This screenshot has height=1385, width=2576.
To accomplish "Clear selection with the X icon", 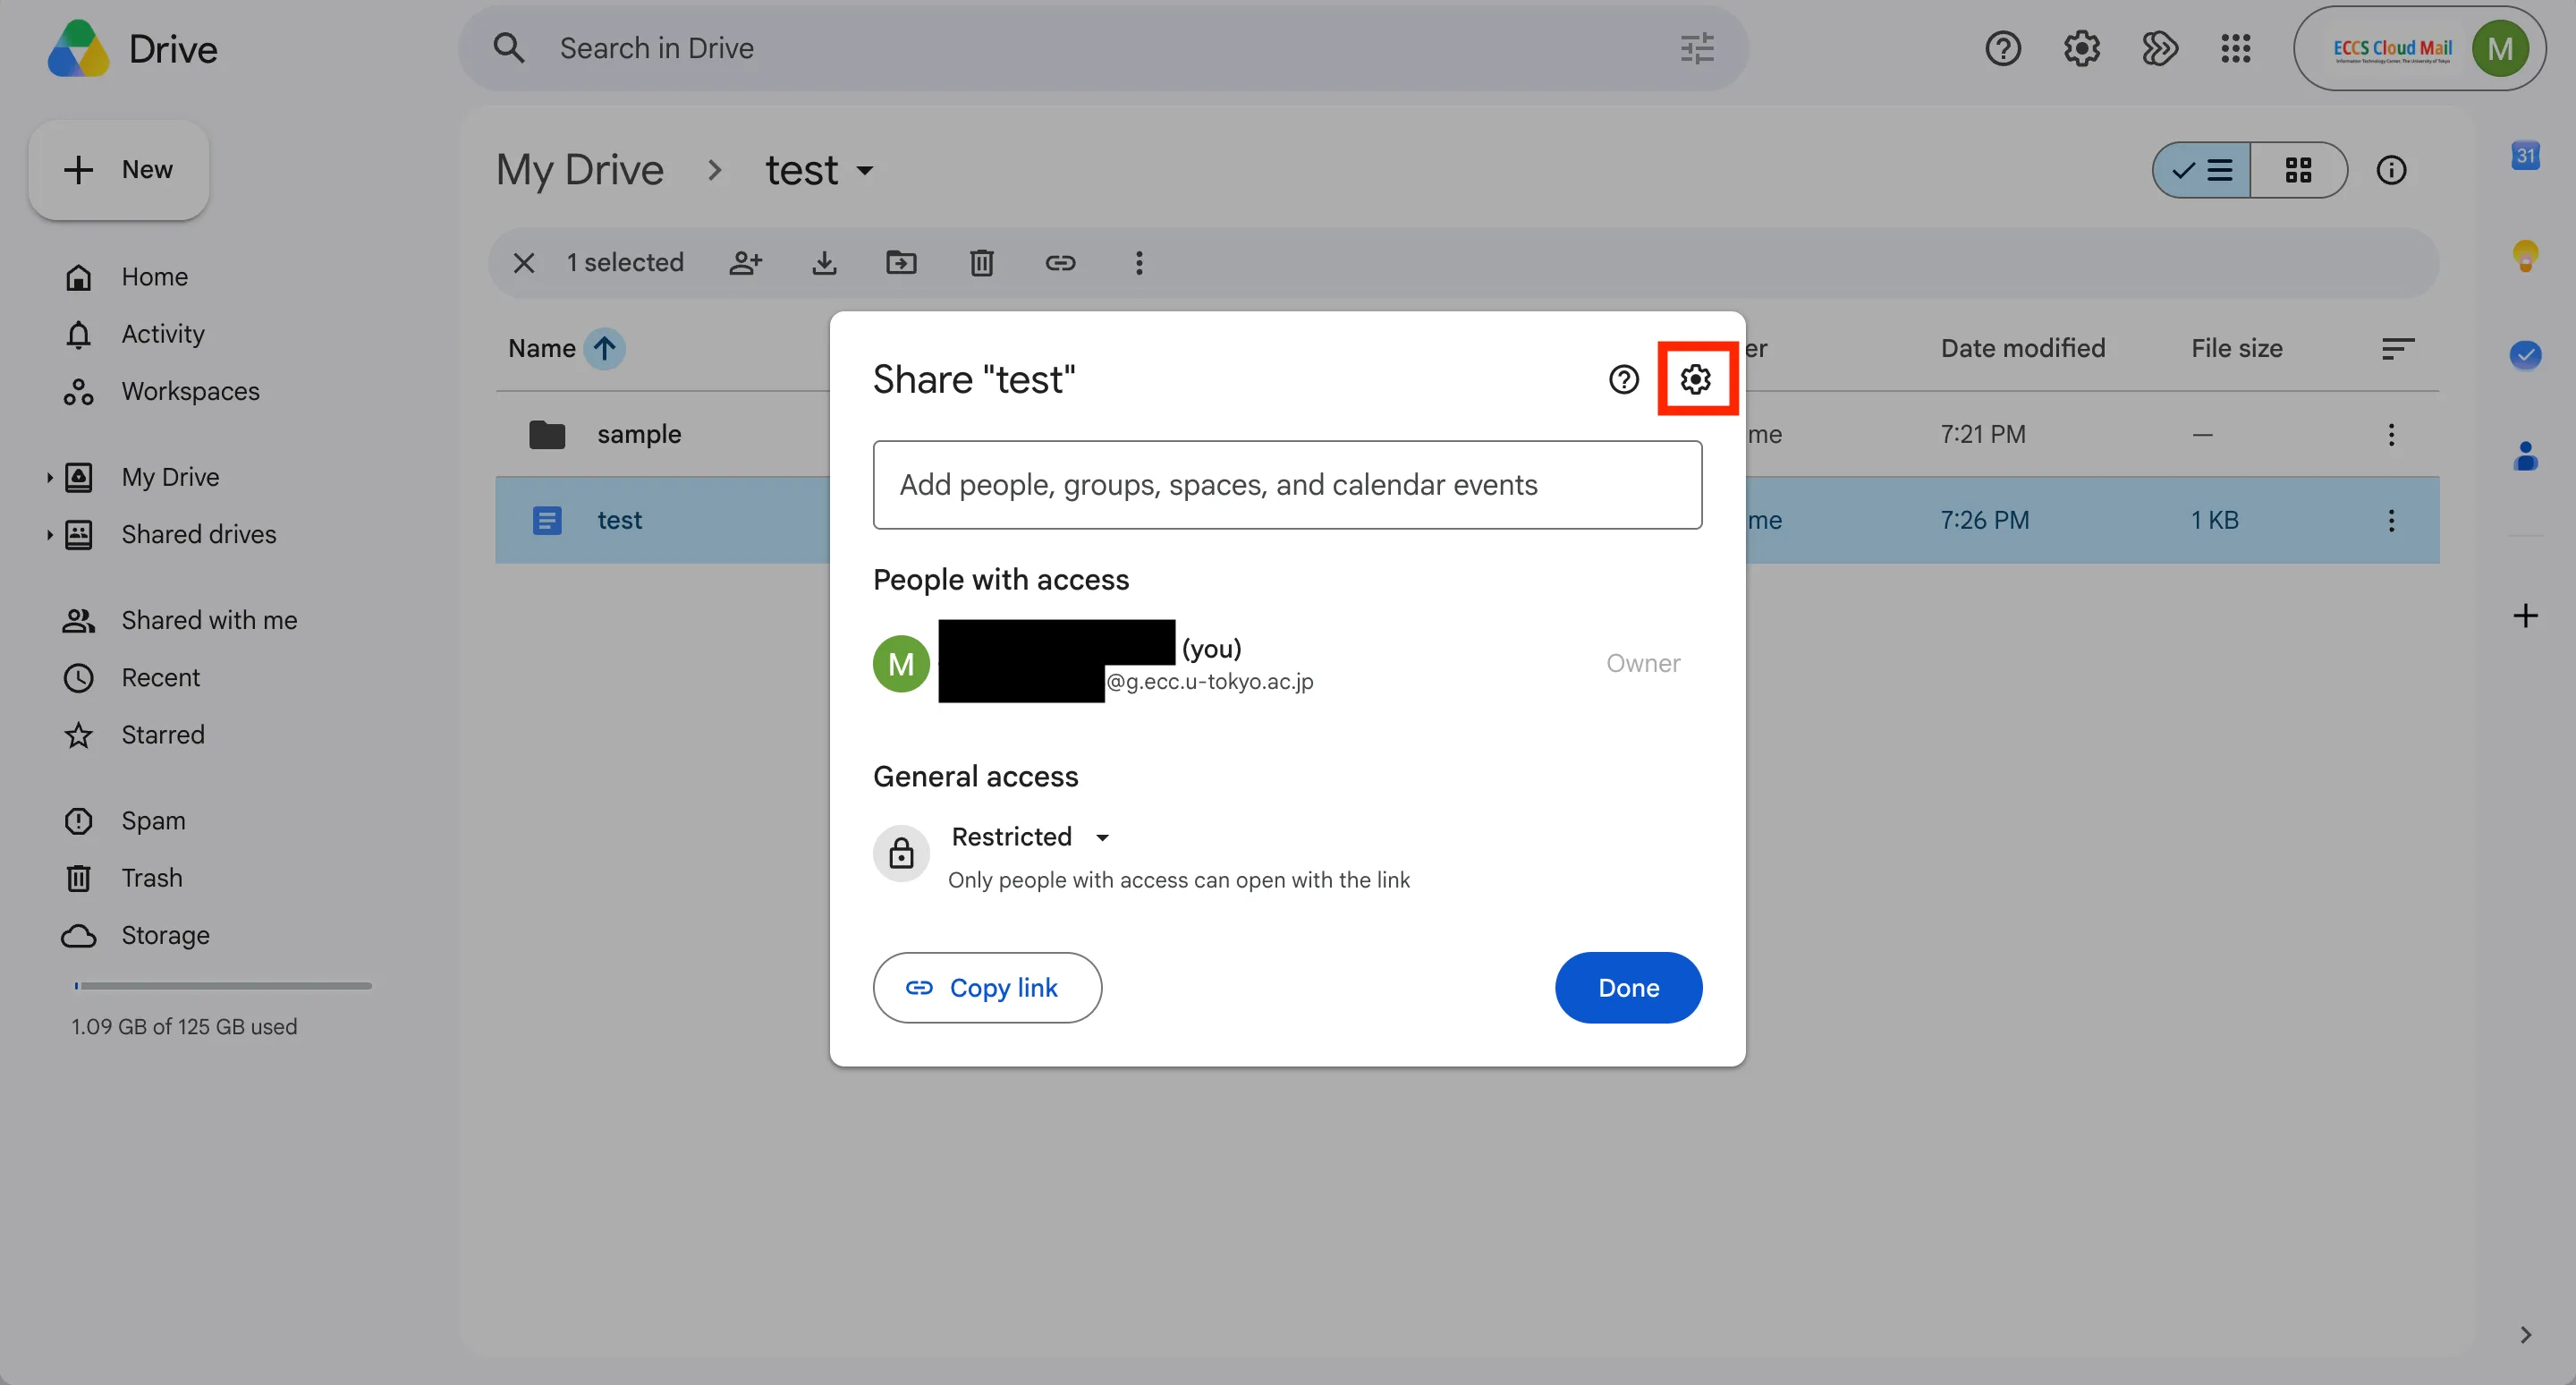I will 524,263.
